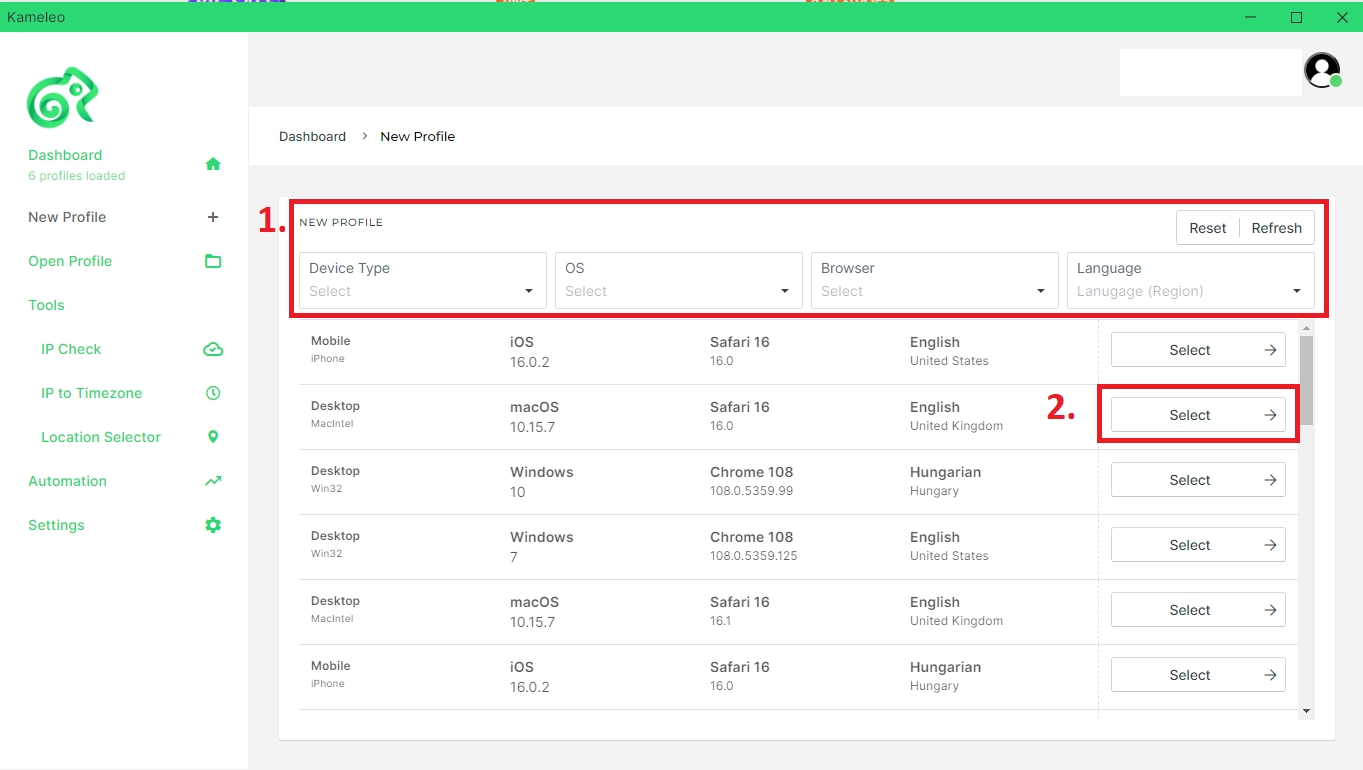1363x770 pixels.
Task: Open the Tools menu item in sidebar
Action: [x=46, y=305]
